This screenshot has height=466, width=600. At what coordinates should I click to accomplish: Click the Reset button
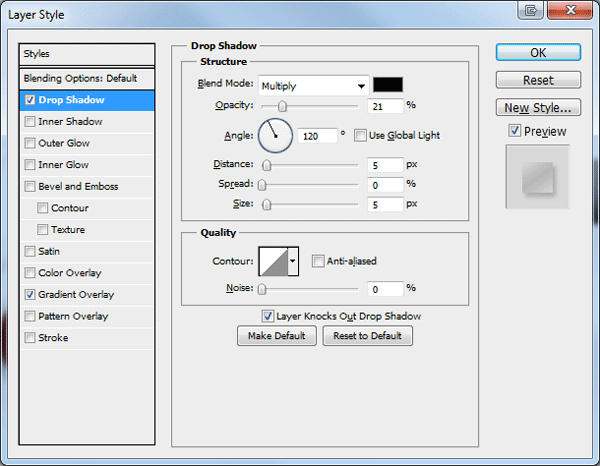point(538,80)
